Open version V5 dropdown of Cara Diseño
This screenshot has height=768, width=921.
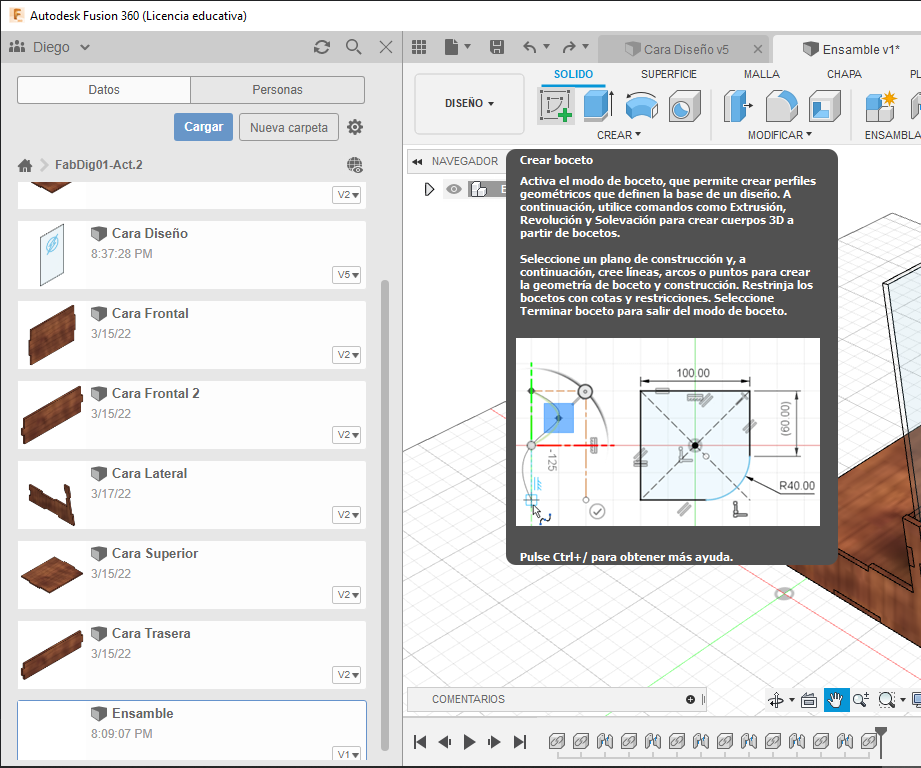[x=347, y=275]
